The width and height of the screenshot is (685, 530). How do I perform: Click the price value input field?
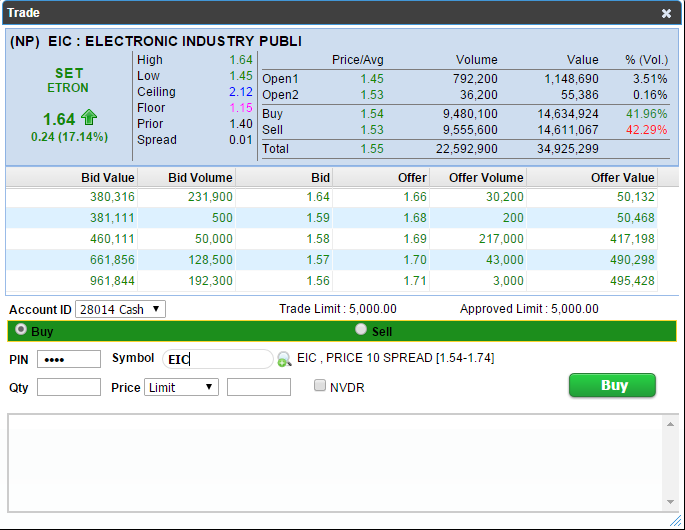tap(259, 387)
